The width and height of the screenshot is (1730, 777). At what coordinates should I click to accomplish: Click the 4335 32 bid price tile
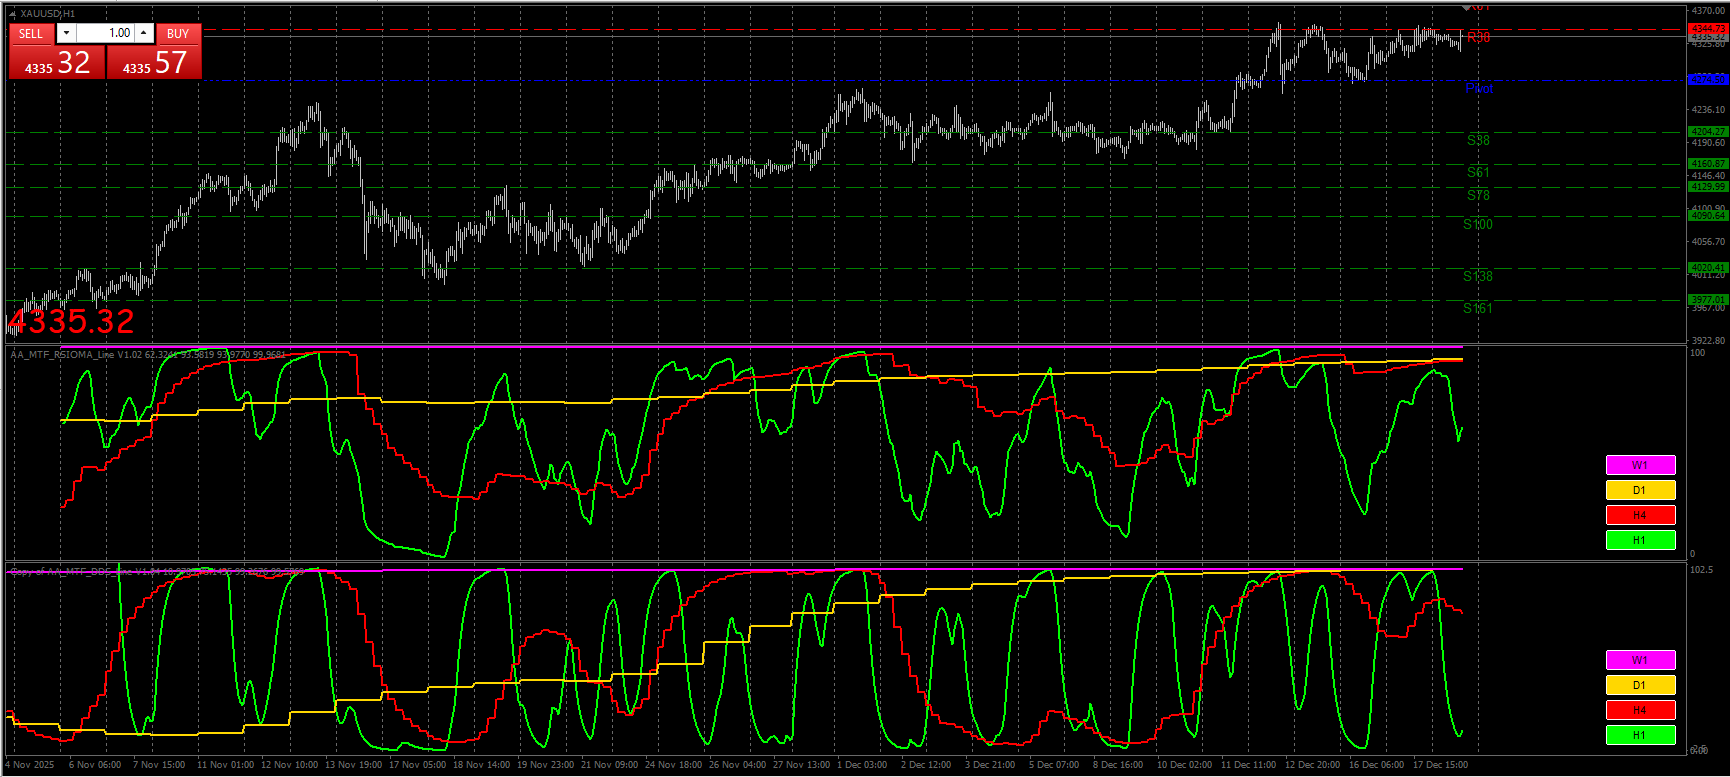(57, 63)
